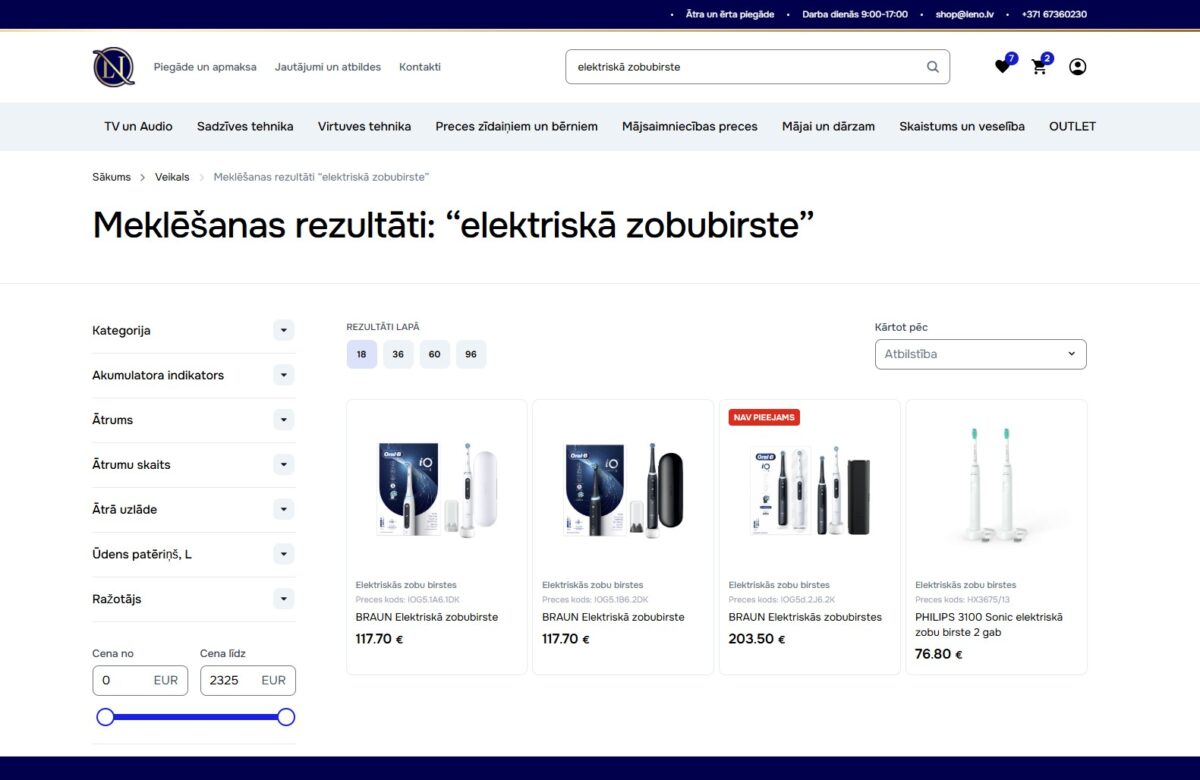This screenshot has height=780, width=1200.
Task: Go back to Sākums via breadcrumb
Action: point(110,176)
